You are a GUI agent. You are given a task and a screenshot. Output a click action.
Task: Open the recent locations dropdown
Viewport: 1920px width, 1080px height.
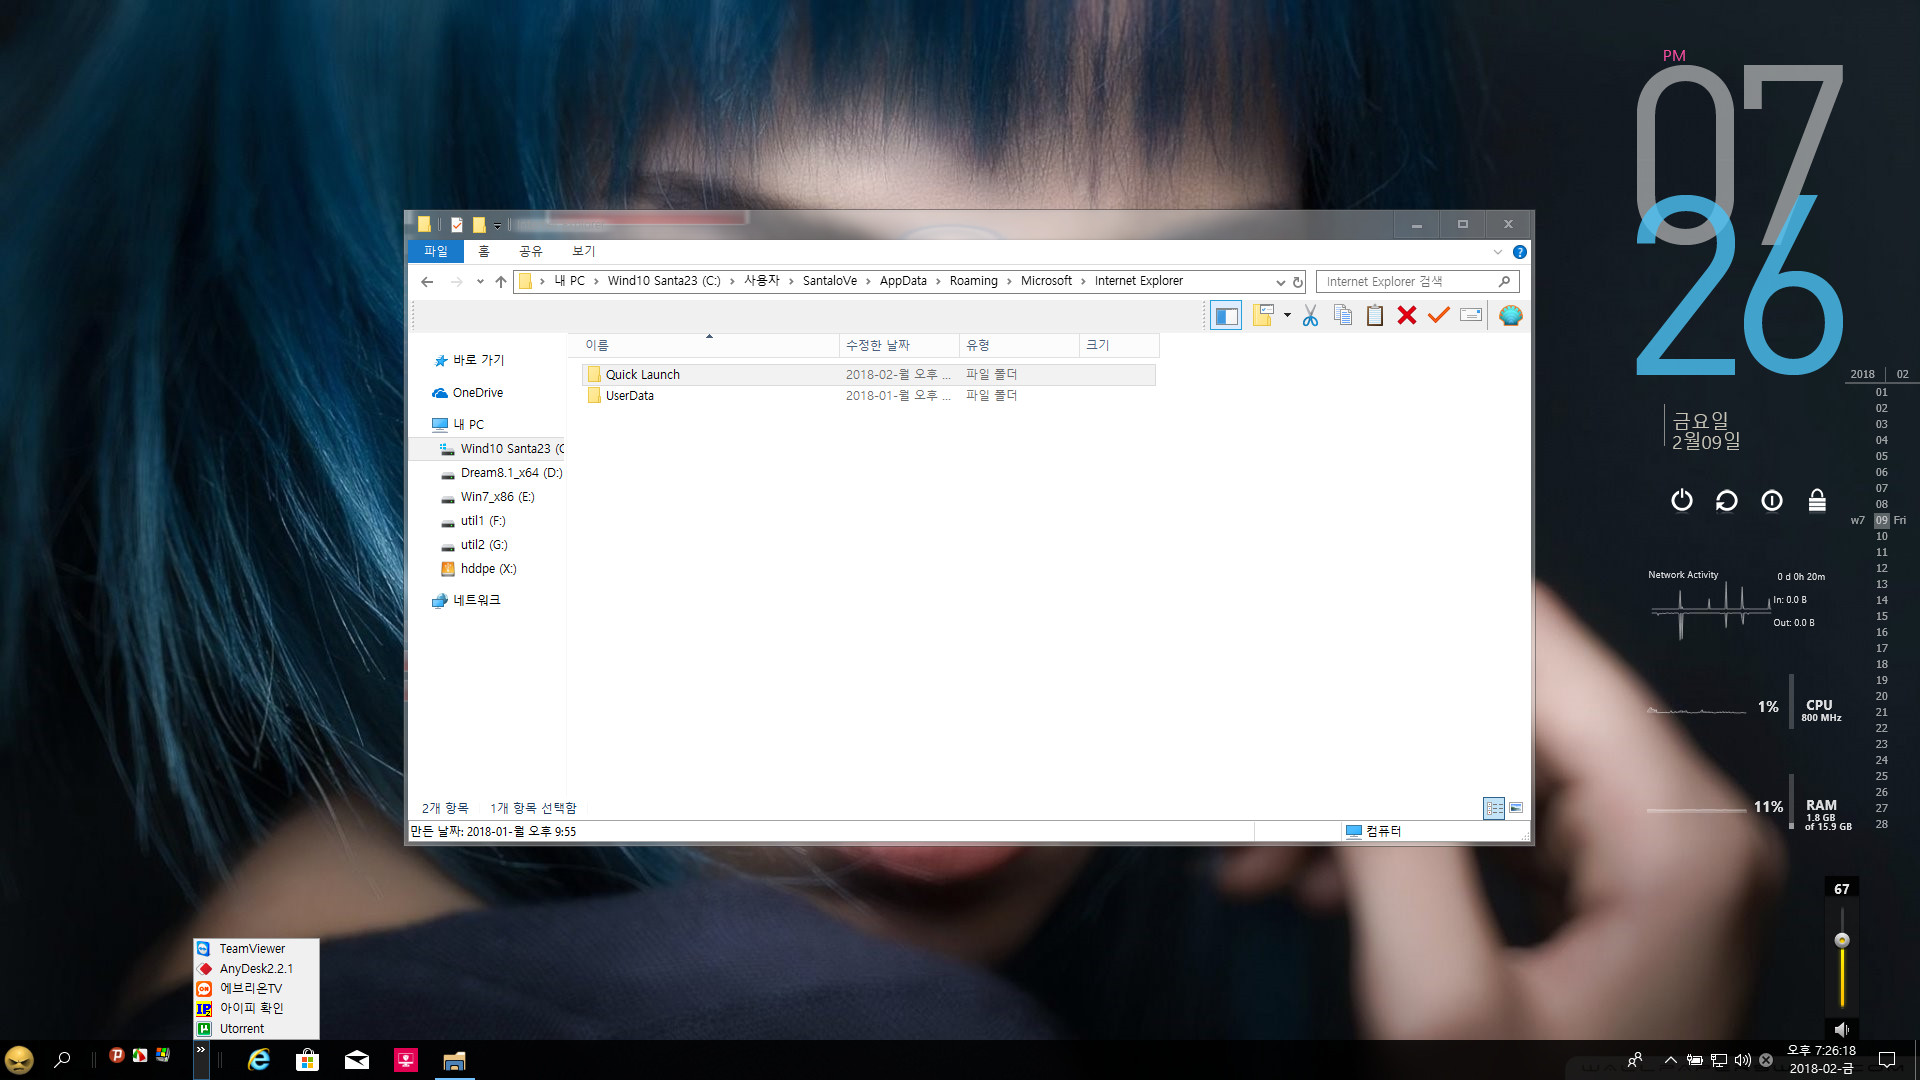[x=480, y=282]
